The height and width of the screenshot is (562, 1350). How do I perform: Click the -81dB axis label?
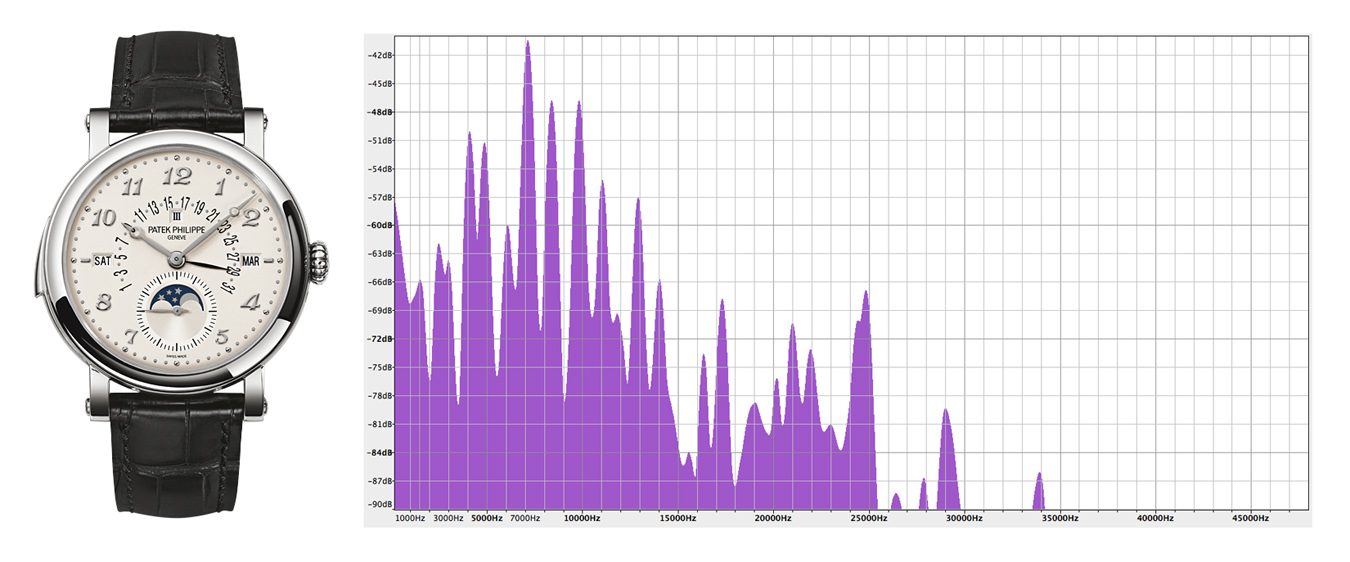(x=379, y=424)
